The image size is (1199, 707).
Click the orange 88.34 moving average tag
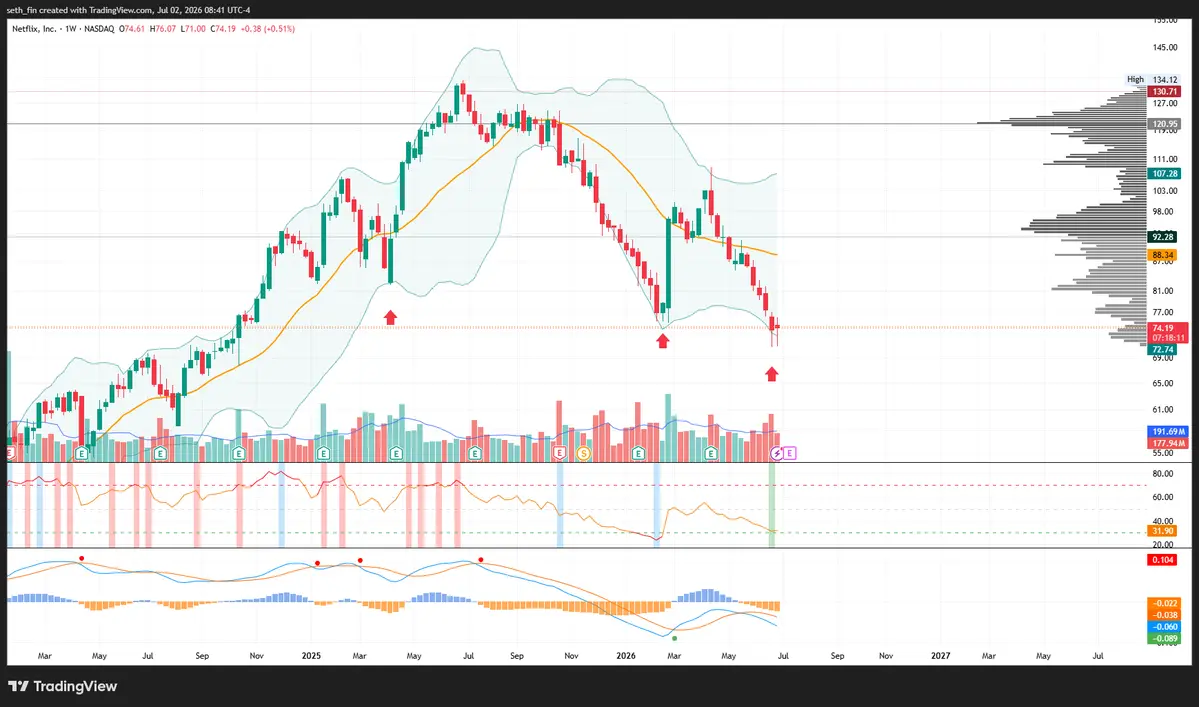click(x=1162, y=255)
